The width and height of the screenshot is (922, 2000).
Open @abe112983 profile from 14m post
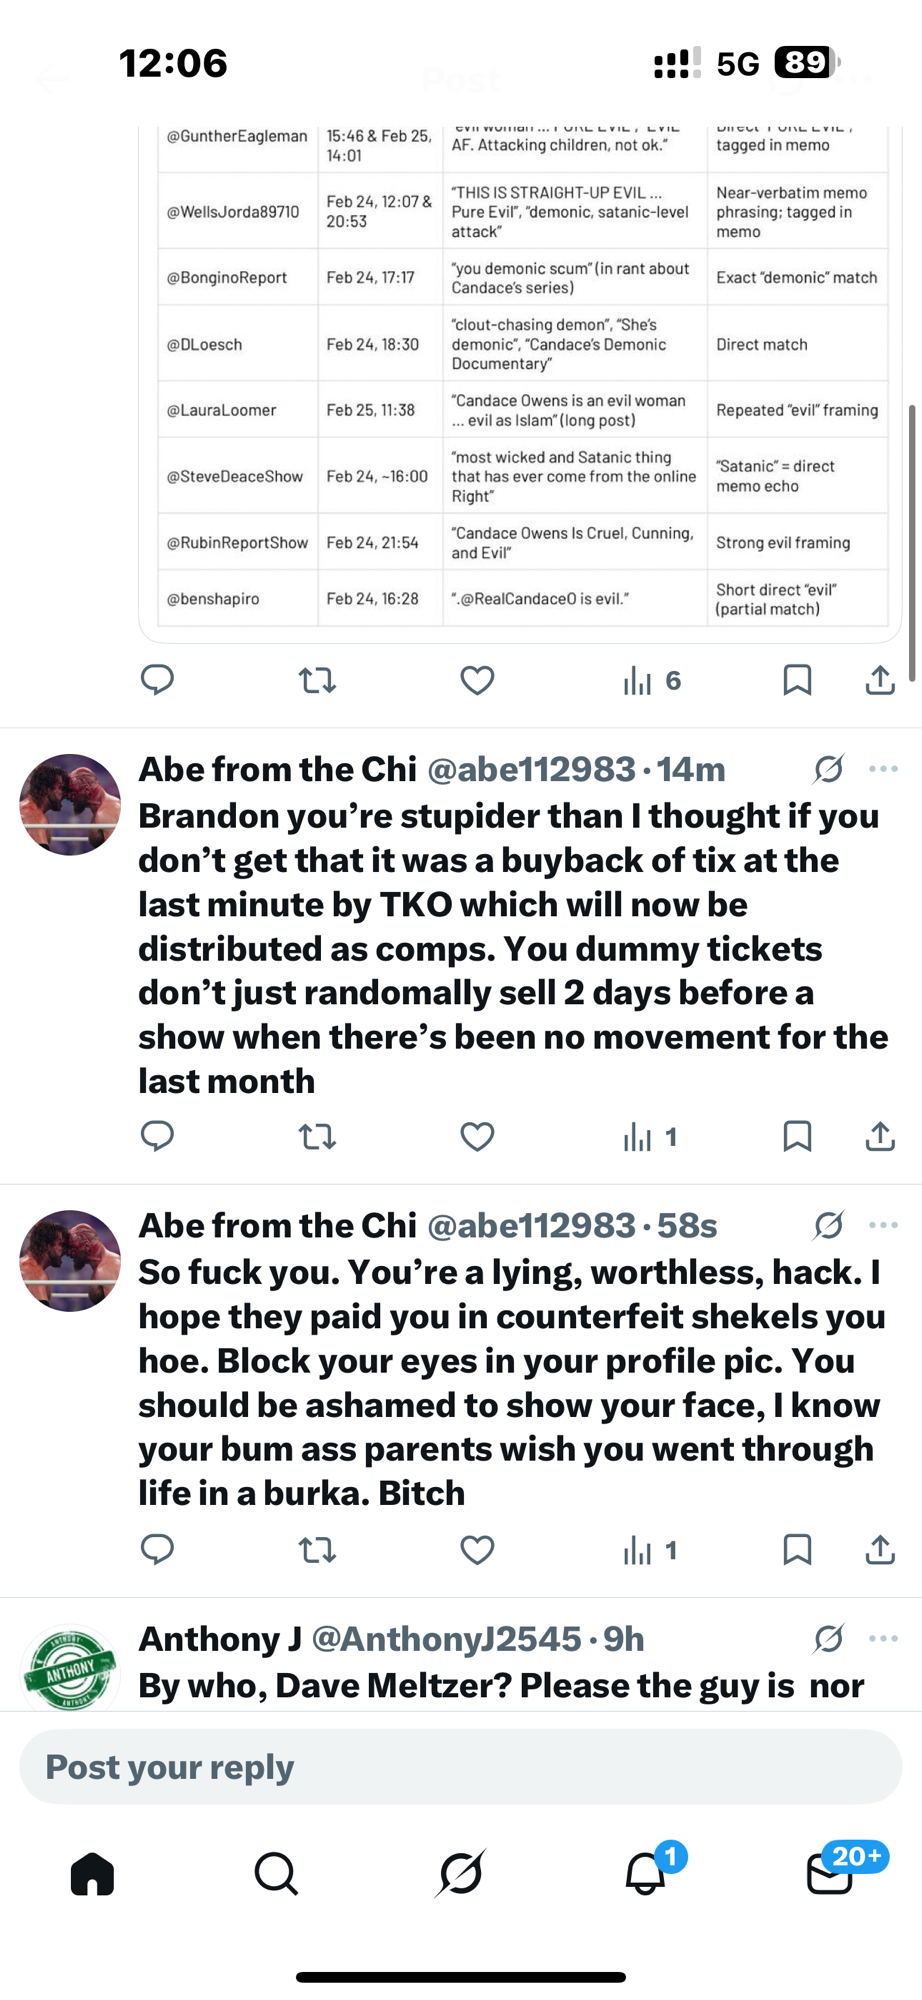coord(531,770)
